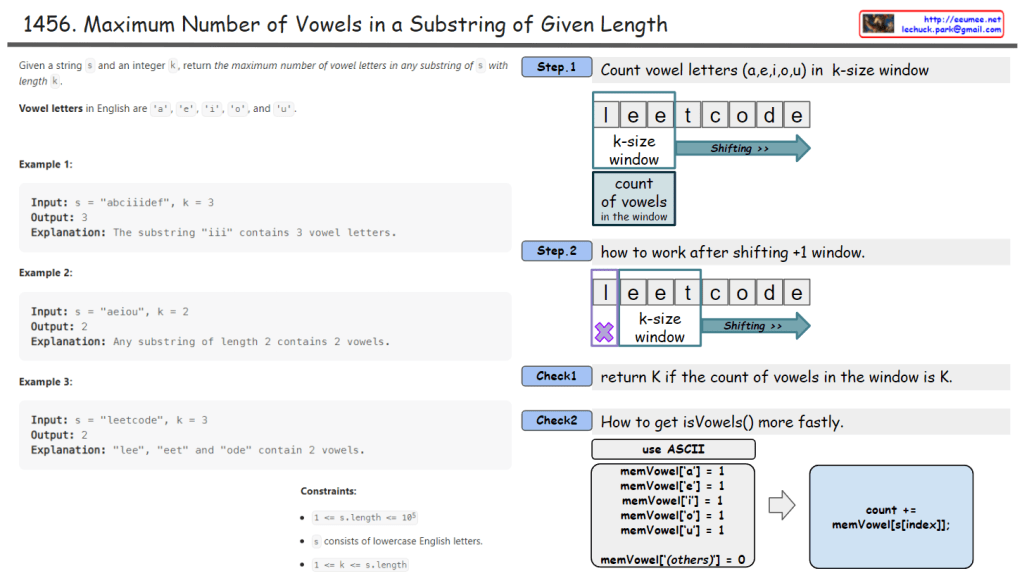The width and height of the screenshot is (1022, 583).
Task: Click the 'k-size window' label under Step 1
Action: click(x=633, y=150)
